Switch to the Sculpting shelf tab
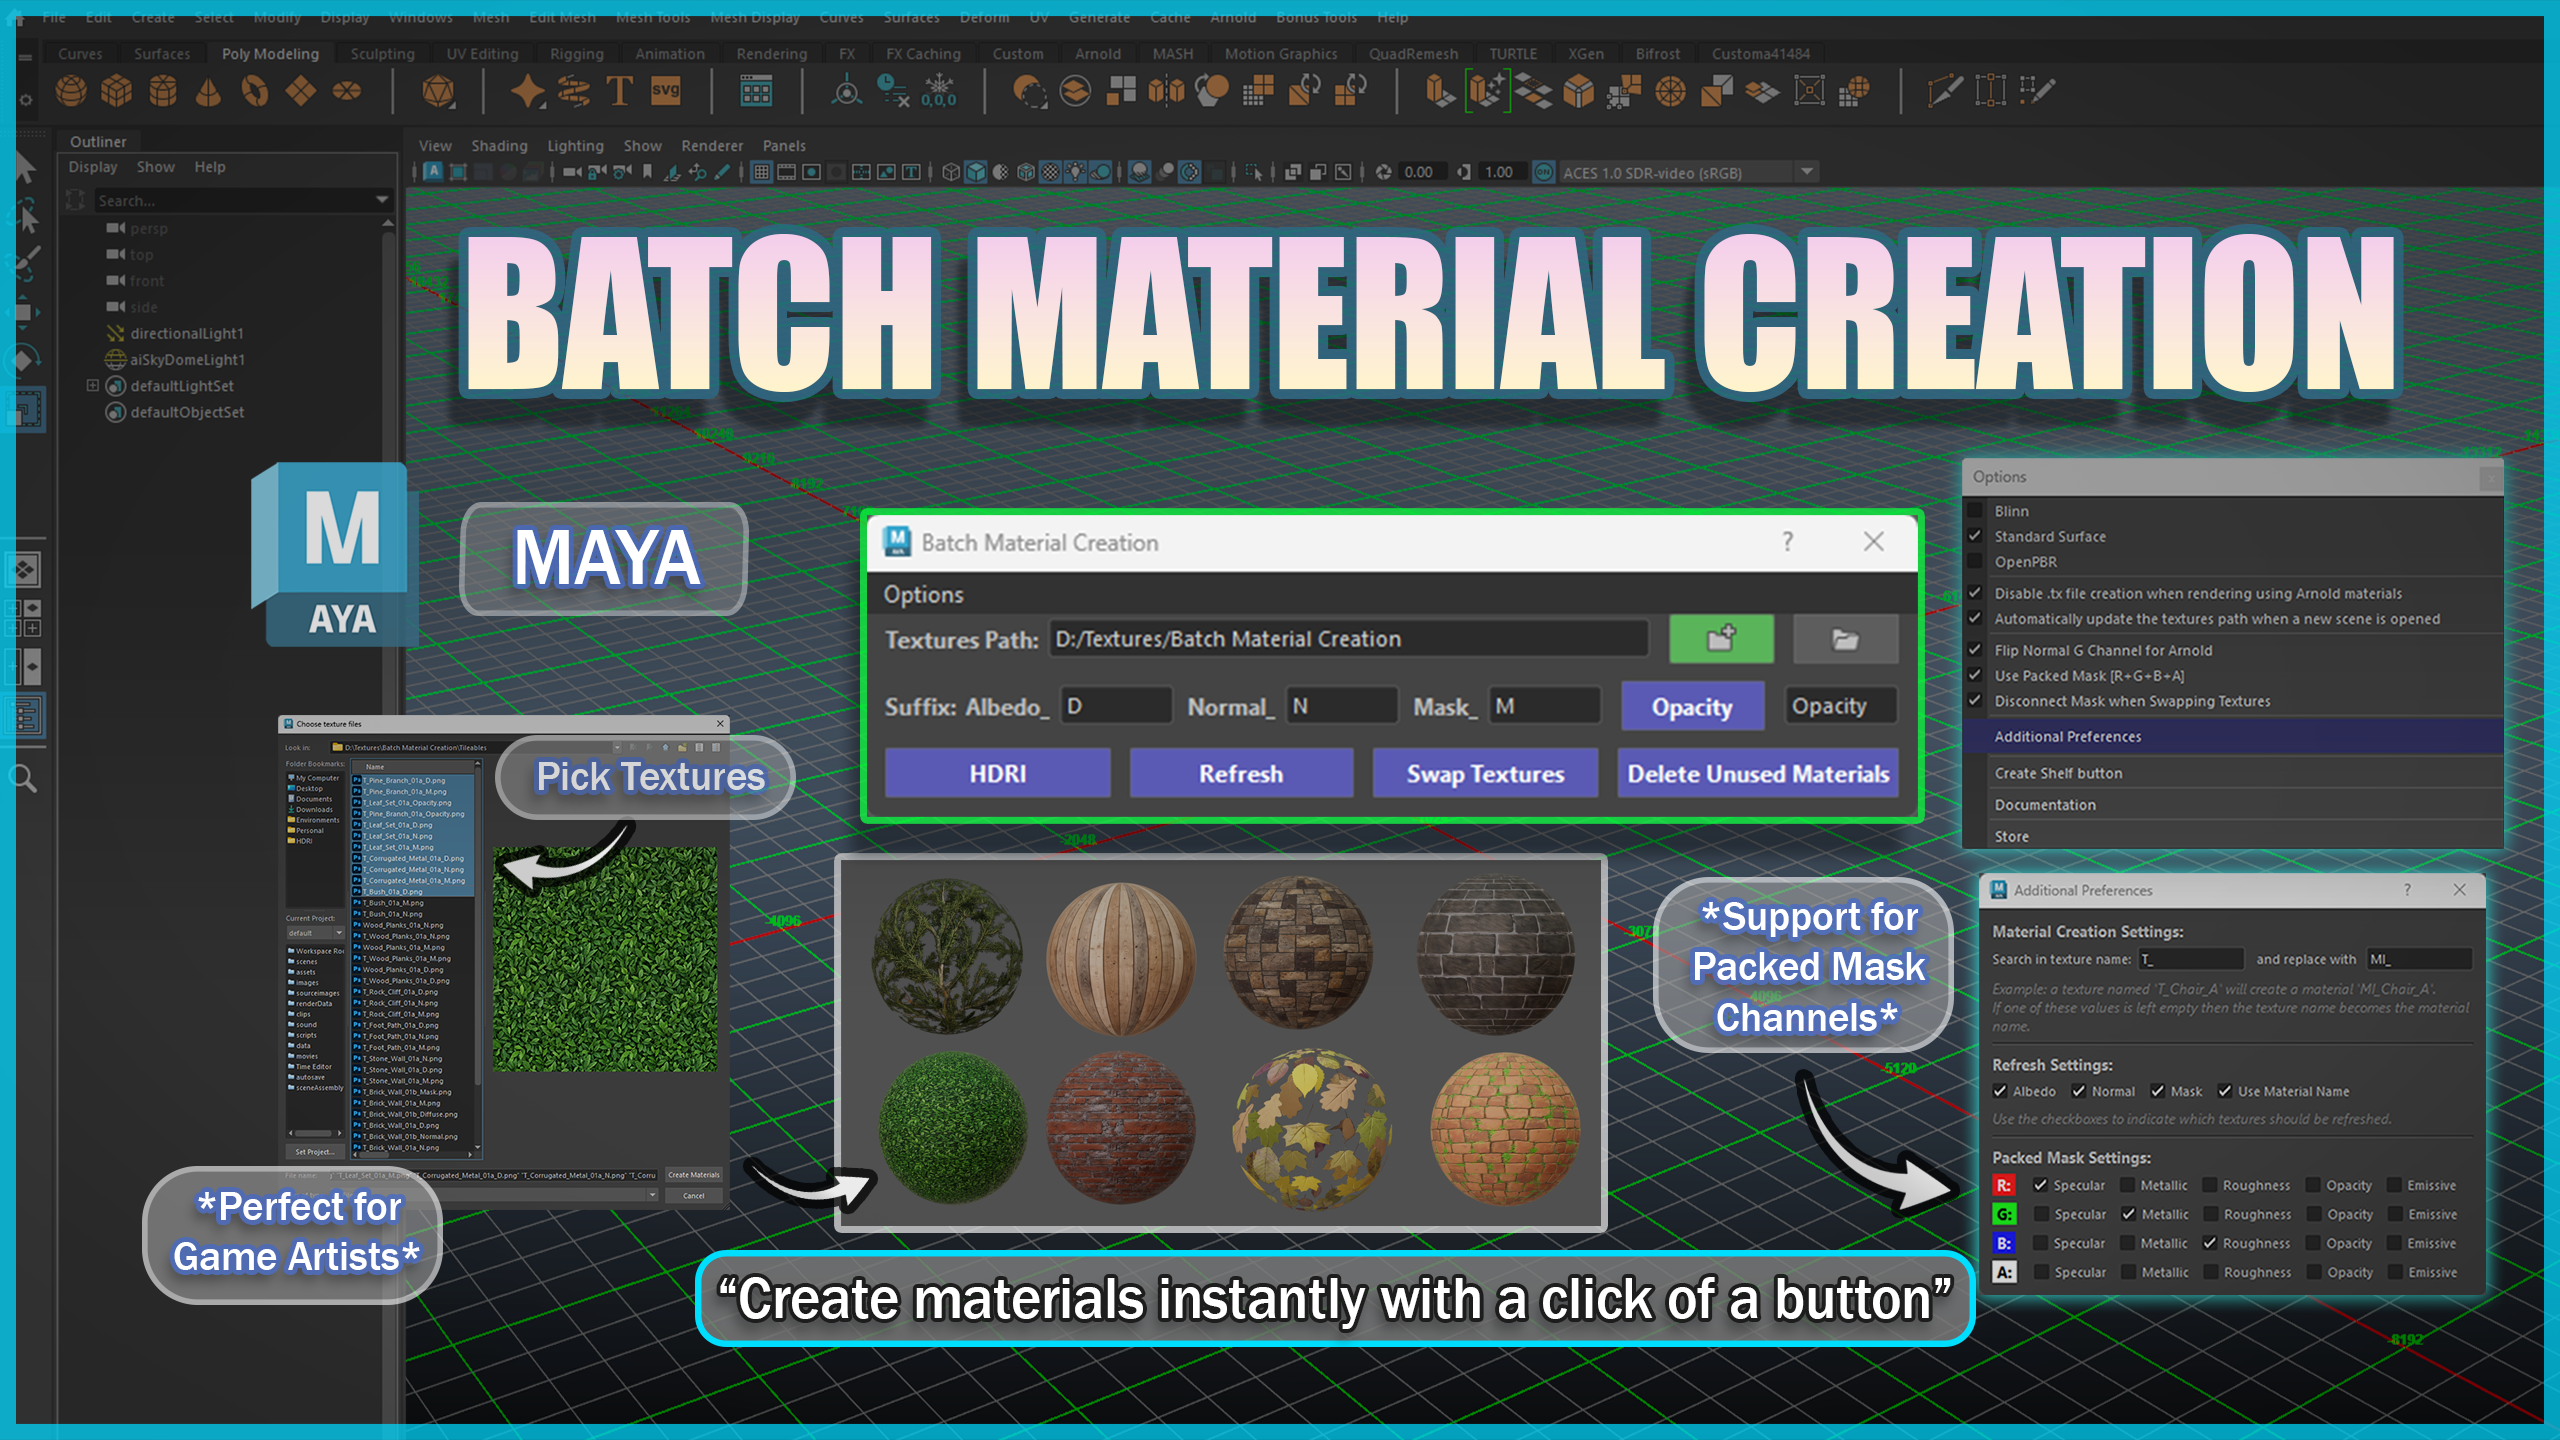Image resolution: width=2560 pixels, height=1440 pixels. [382, 54]
